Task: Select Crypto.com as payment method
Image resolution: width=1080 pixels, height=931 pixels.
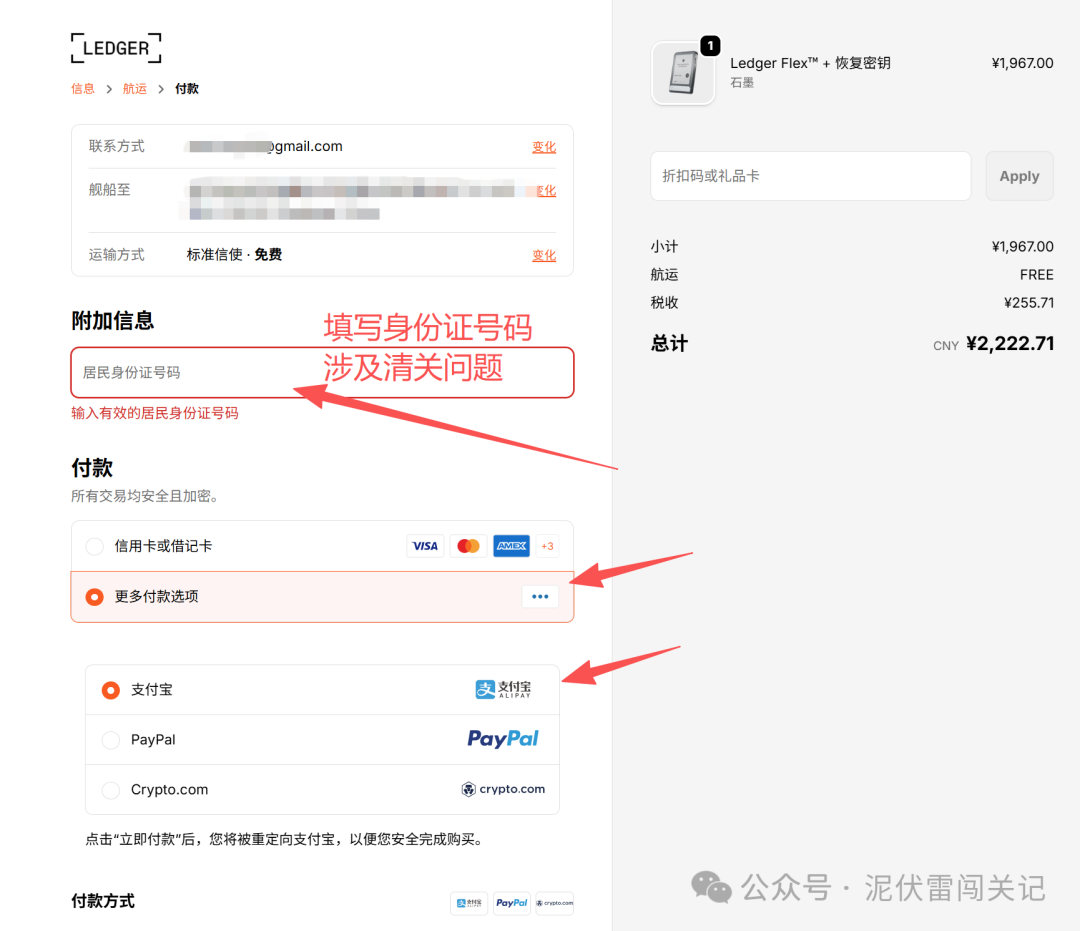Action: [110, 789]
